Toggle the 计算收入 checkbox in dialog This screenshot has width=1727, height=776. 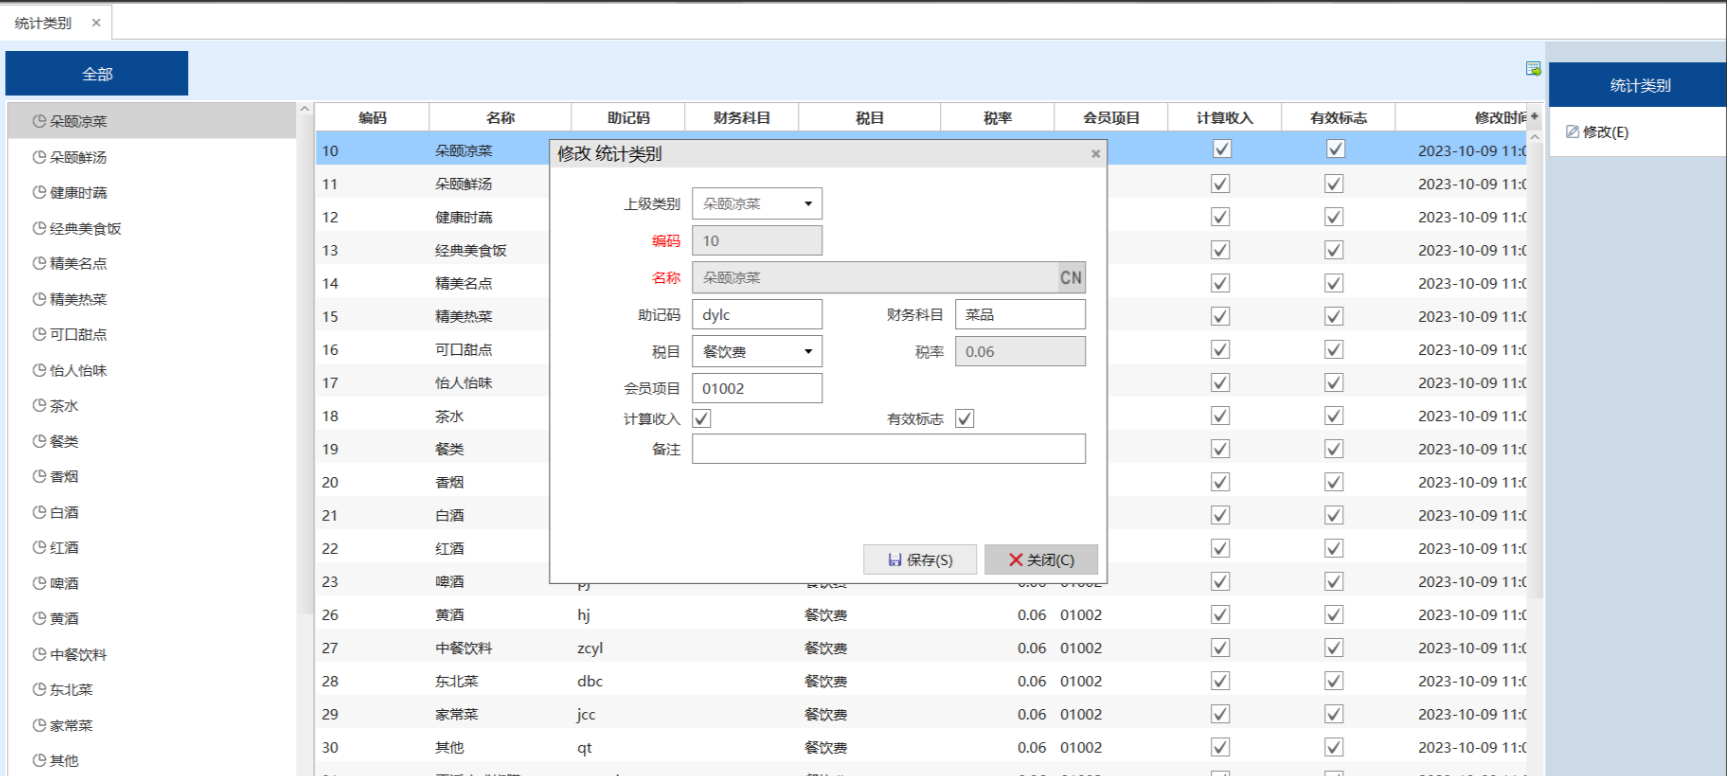click(702, 419)
